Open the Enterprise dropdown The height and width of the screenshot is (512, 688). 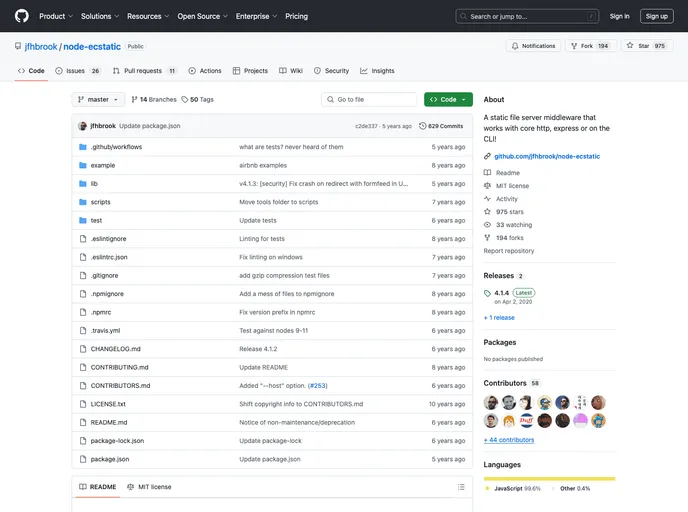pyautogui.click(x=256, y=16)
